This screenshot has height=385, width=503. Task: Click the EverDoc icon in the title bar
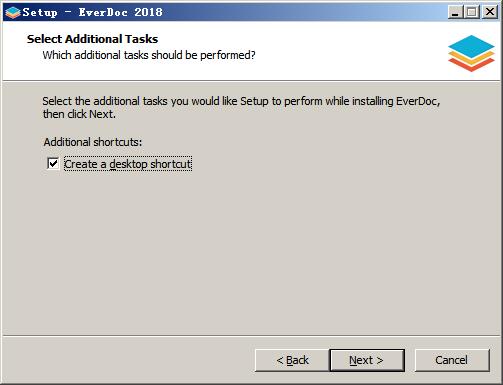point(13,12)
